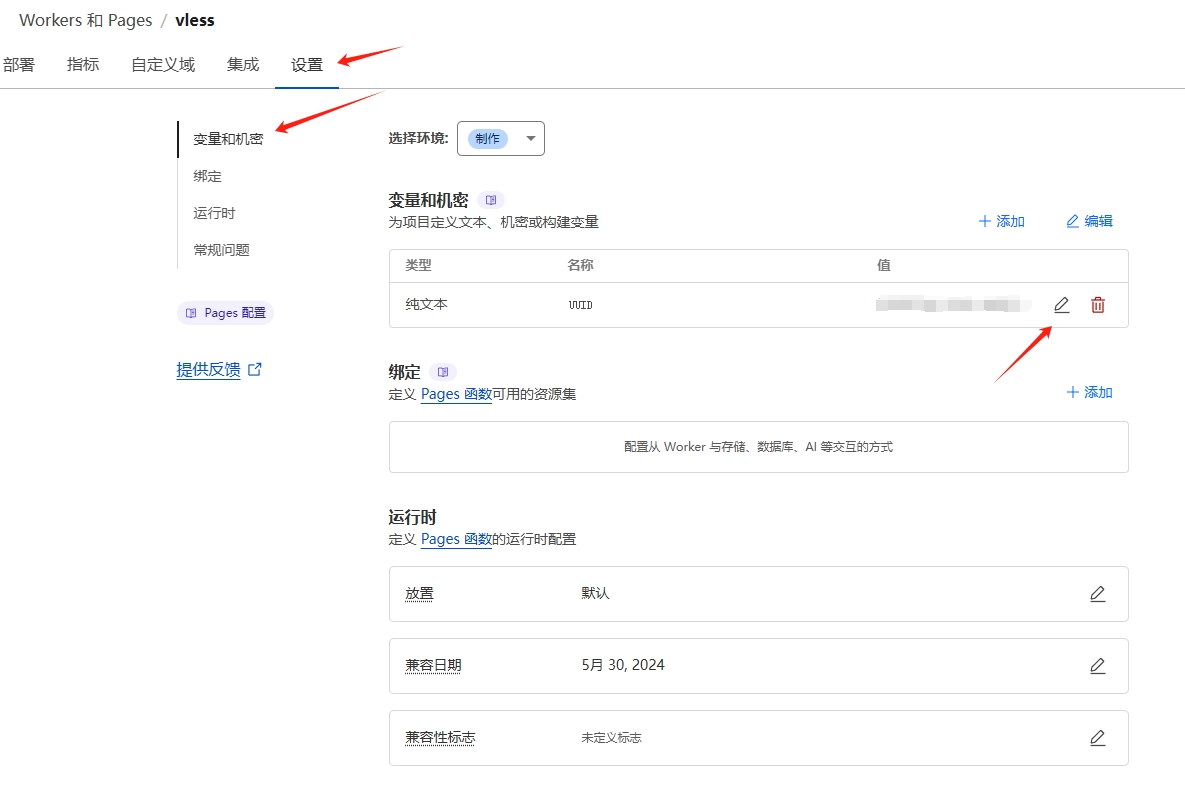Screen dimensions: 1185x787
Task: Delete the UUID variable with trash icon
Action: click(1098, 305)
